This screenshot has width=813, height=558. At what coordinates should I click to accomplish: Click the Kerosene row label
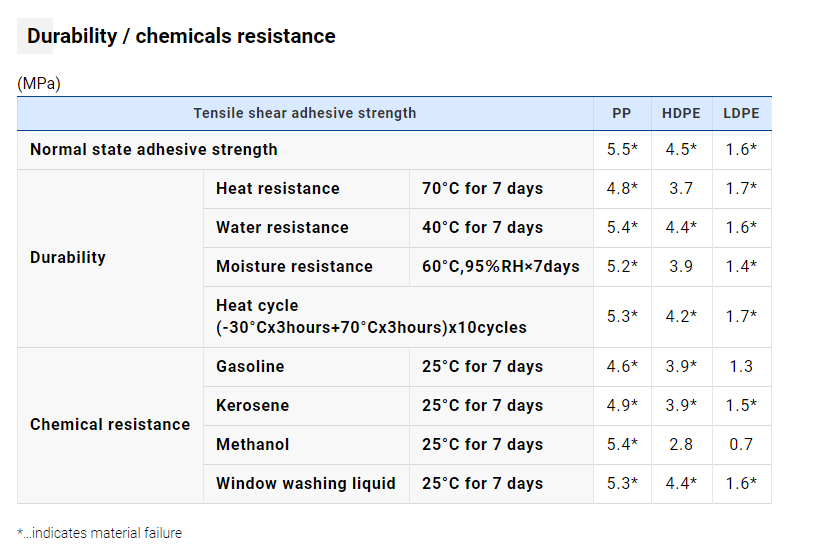[x=252, y=405]
